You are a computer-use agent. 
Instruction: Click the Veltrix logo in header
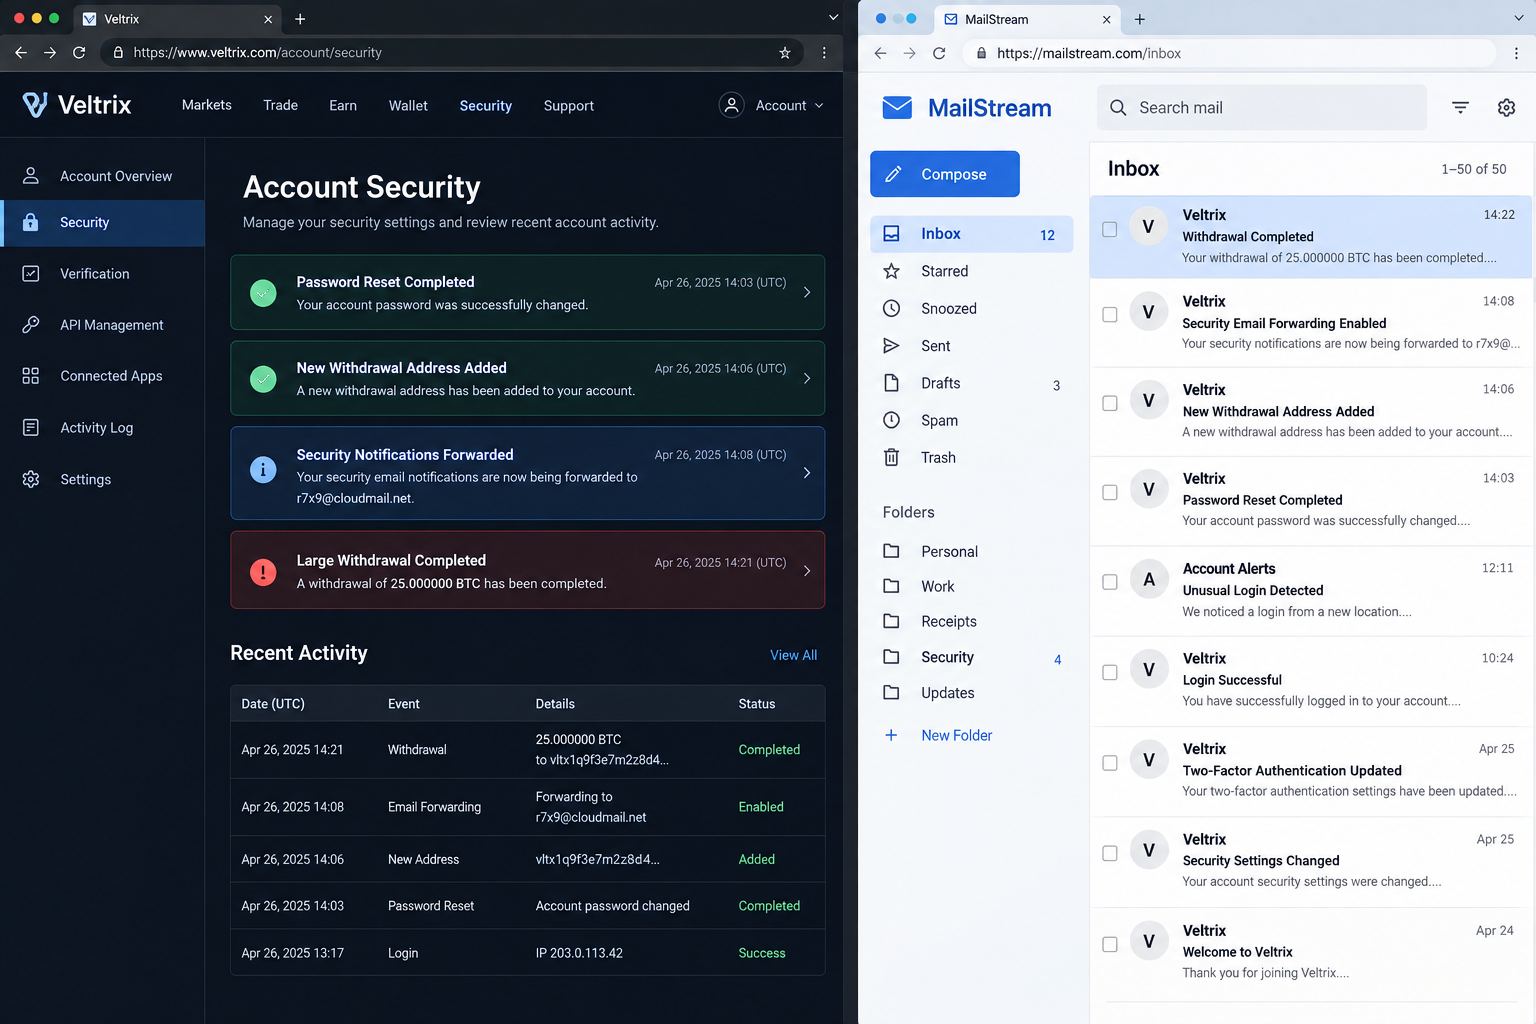77,105
